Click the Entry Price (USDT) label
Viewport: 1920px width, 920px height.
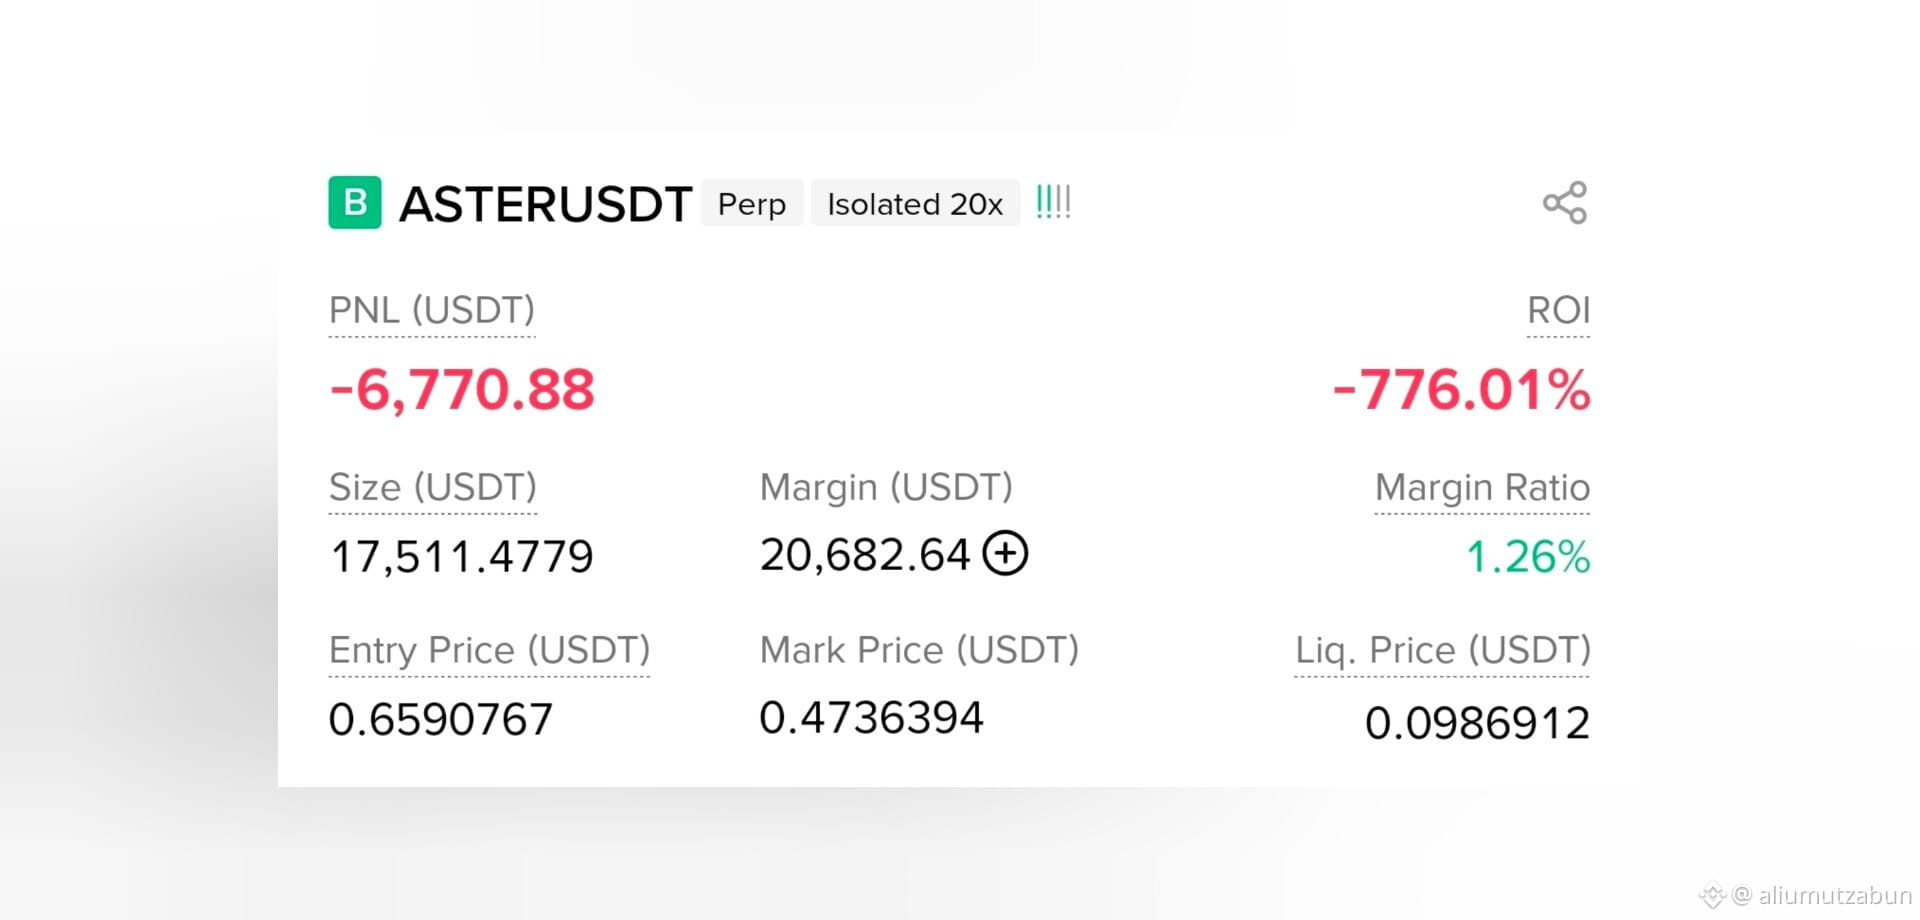pos(489,651)
